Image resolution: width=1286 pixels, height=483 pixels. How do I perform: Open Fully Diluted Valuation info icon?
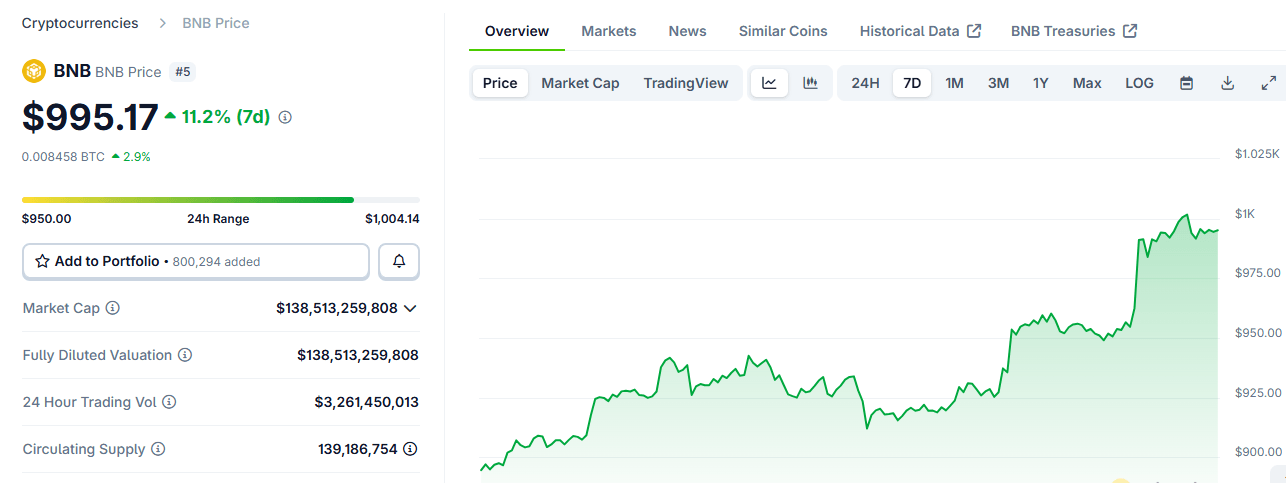pos(185,355)
